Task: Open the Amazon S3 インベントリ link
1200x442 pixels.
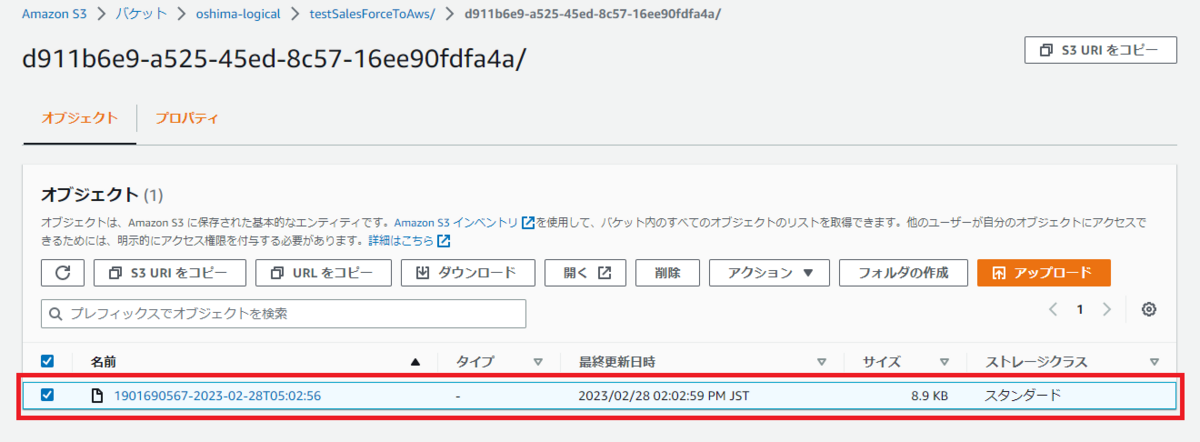Action: pyautogui.click(x=456, y=222)
